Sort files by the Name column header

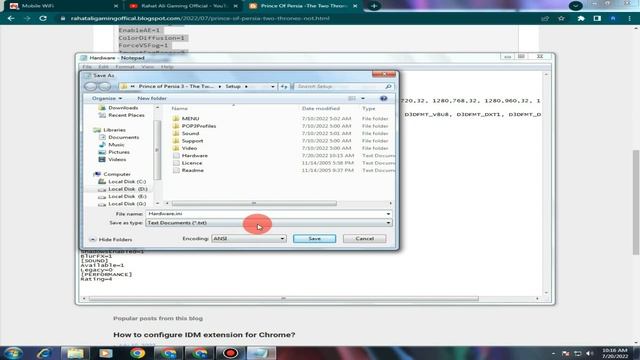pos(179,109)
